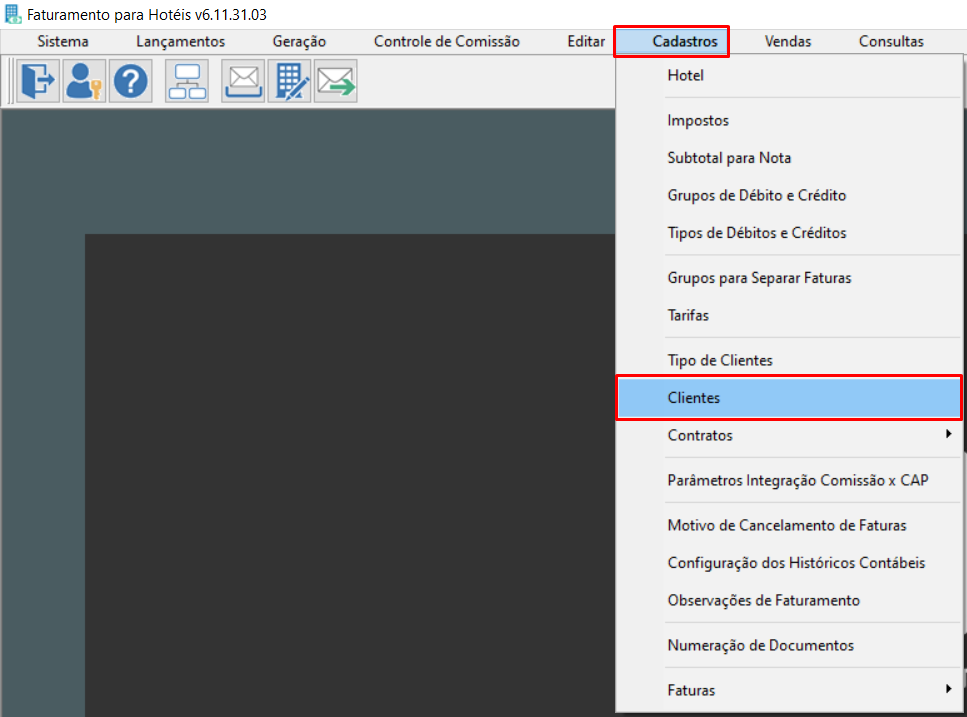Screen dimensions: 967x717
Task: Select Observações de Faturamento
Action: [789, 600]
